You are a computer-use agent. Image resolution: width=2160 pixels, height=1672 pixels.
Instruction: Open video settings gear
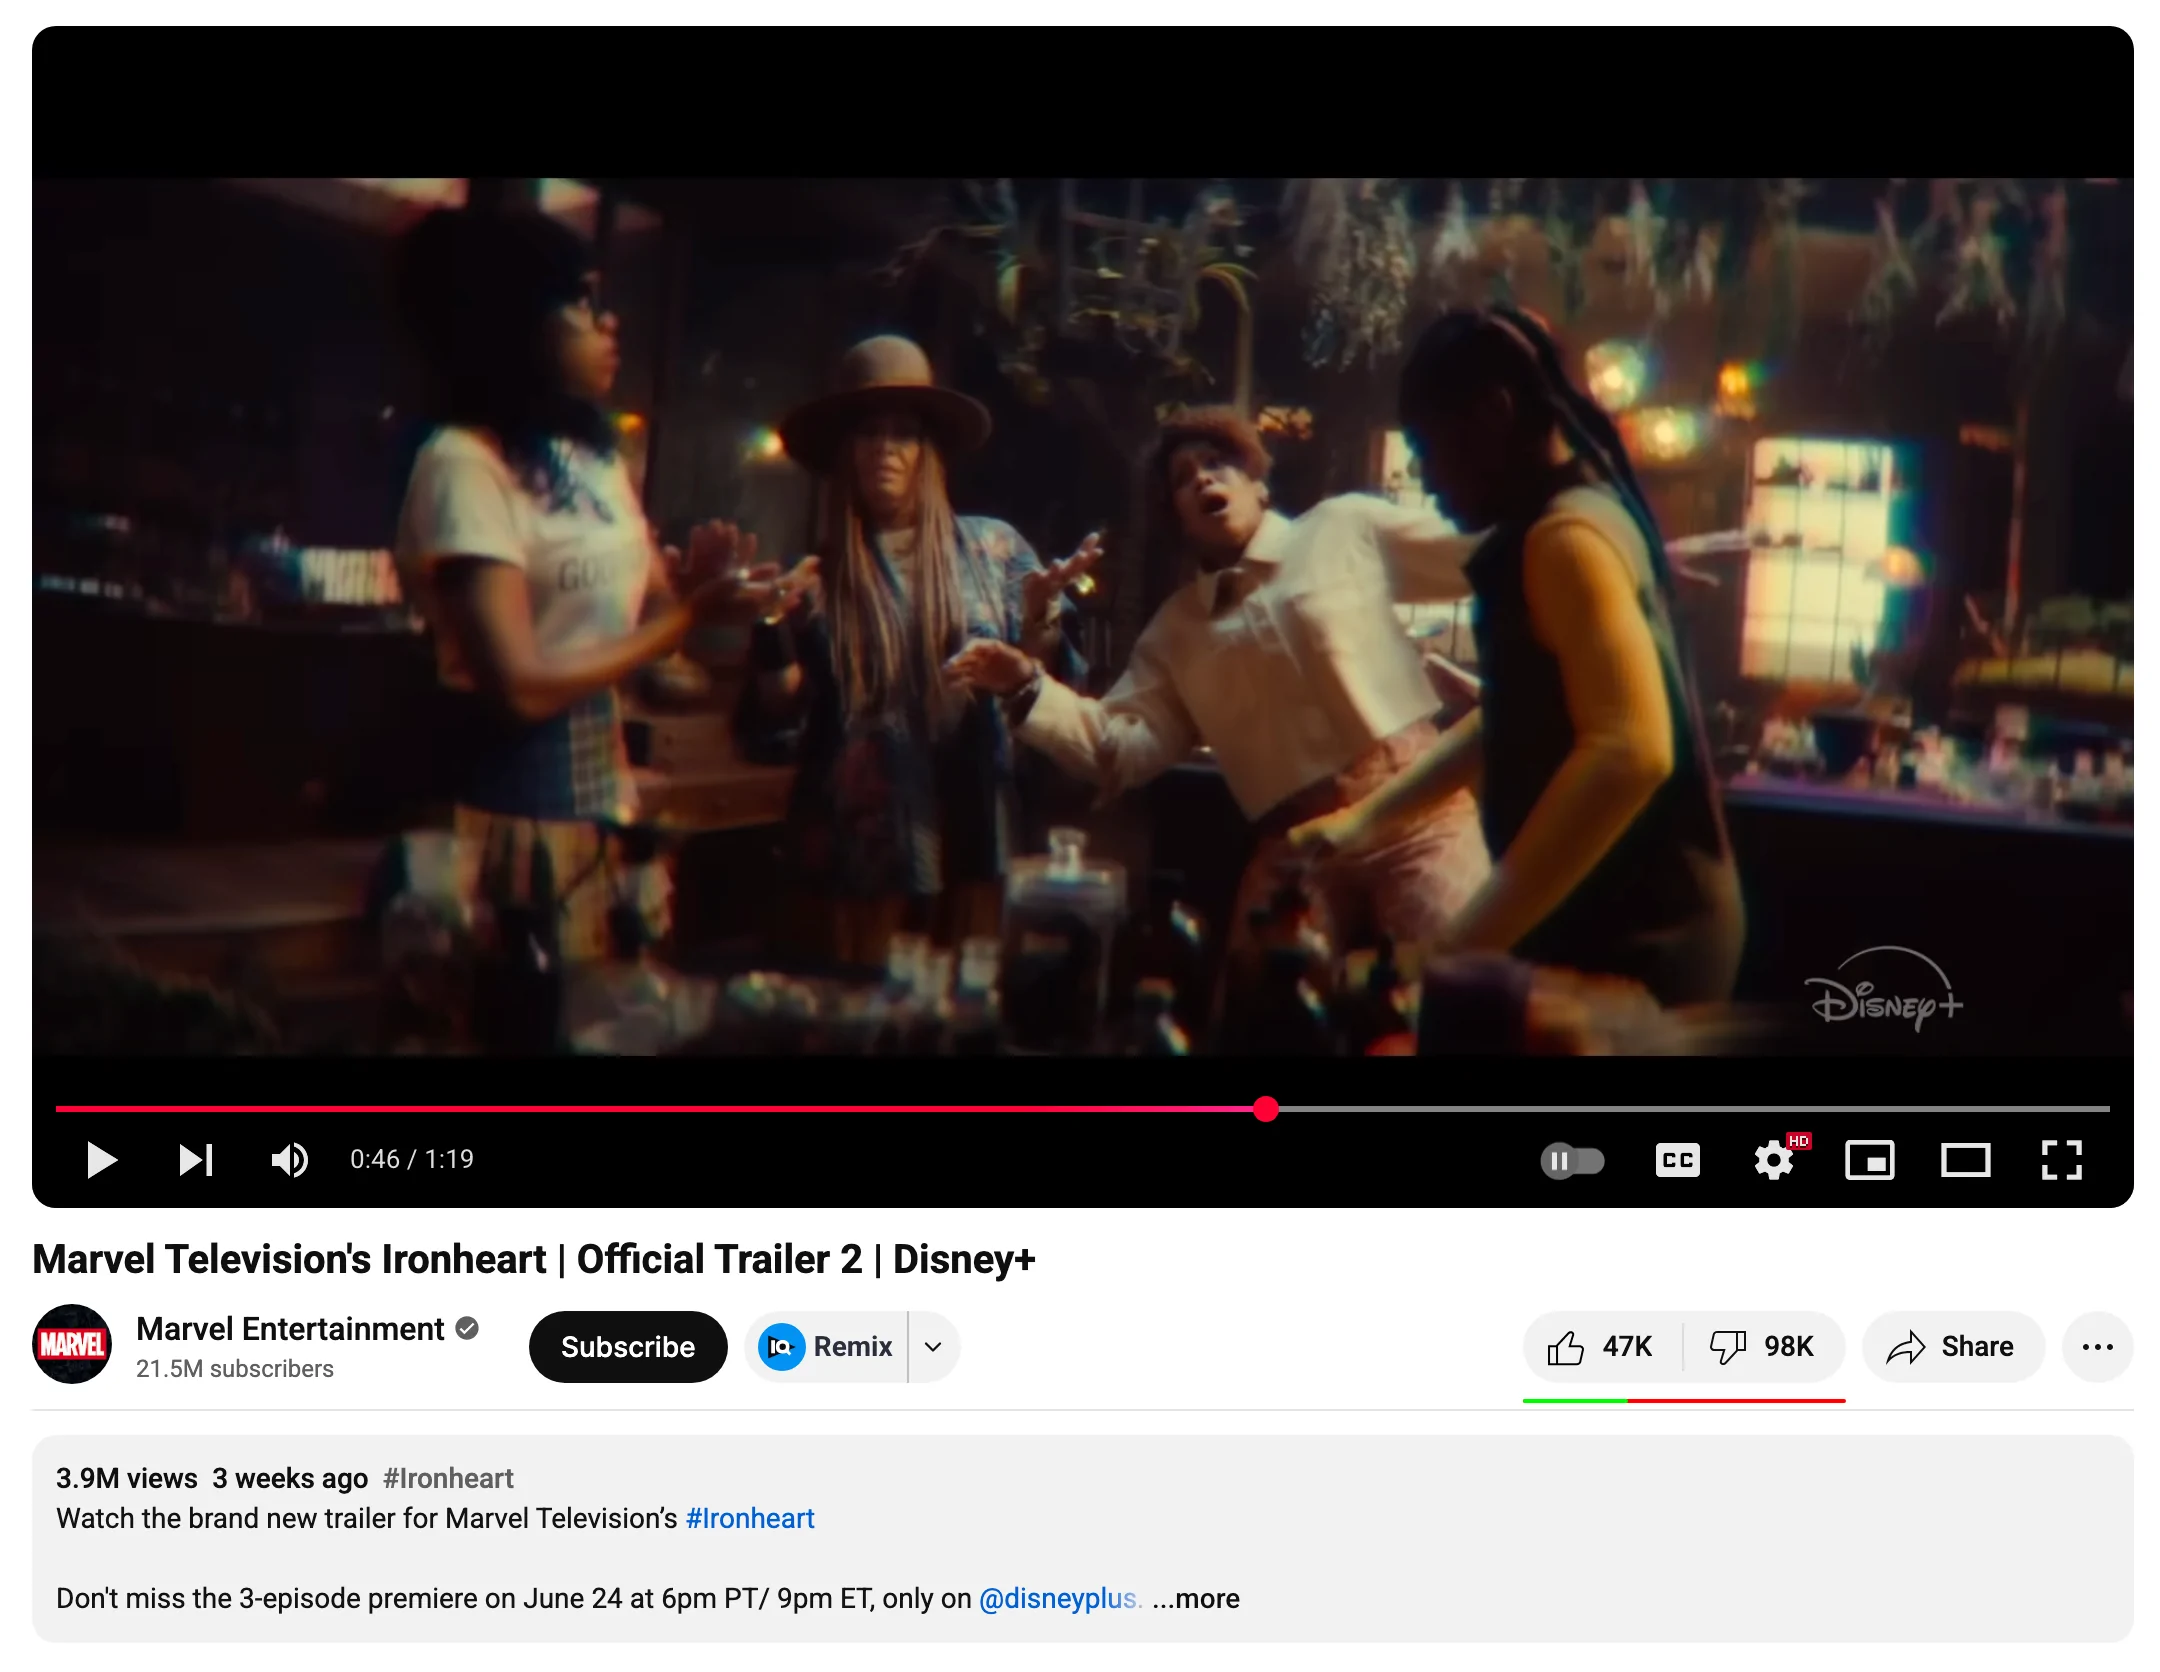(1775, 1160)
